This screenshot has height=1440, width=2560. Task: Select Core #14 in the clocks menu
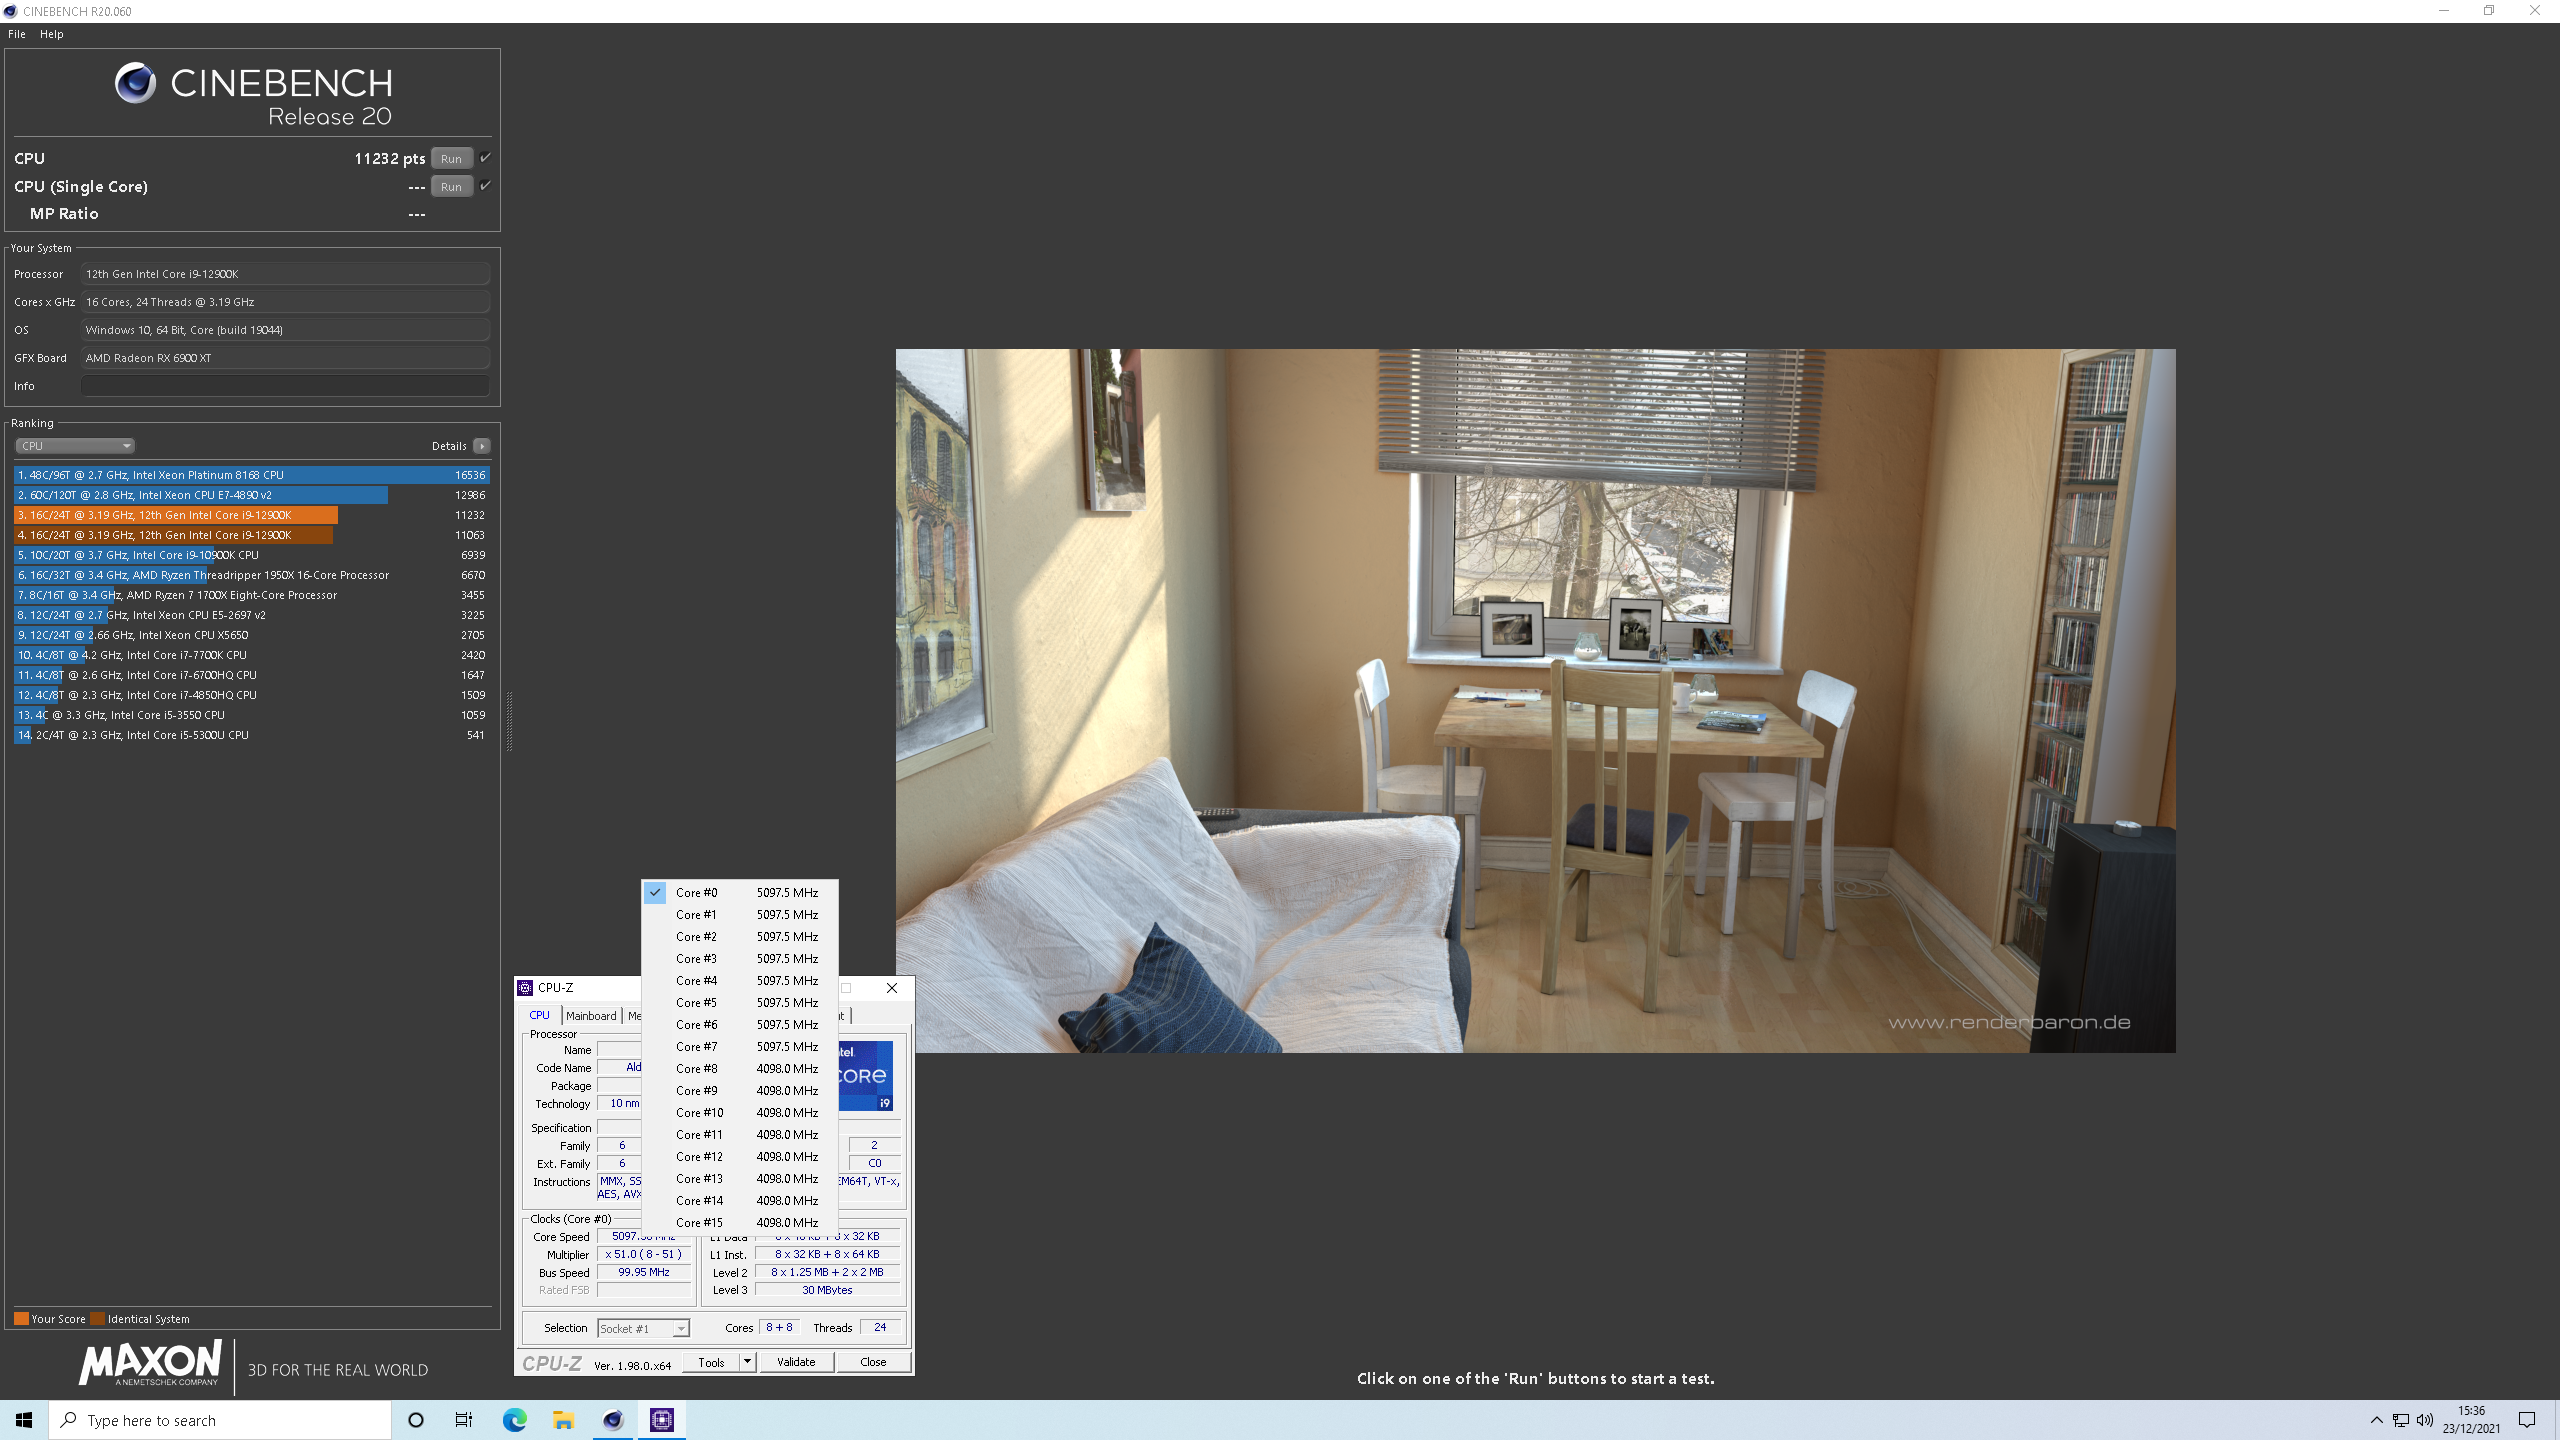[x=740, y=1201]
